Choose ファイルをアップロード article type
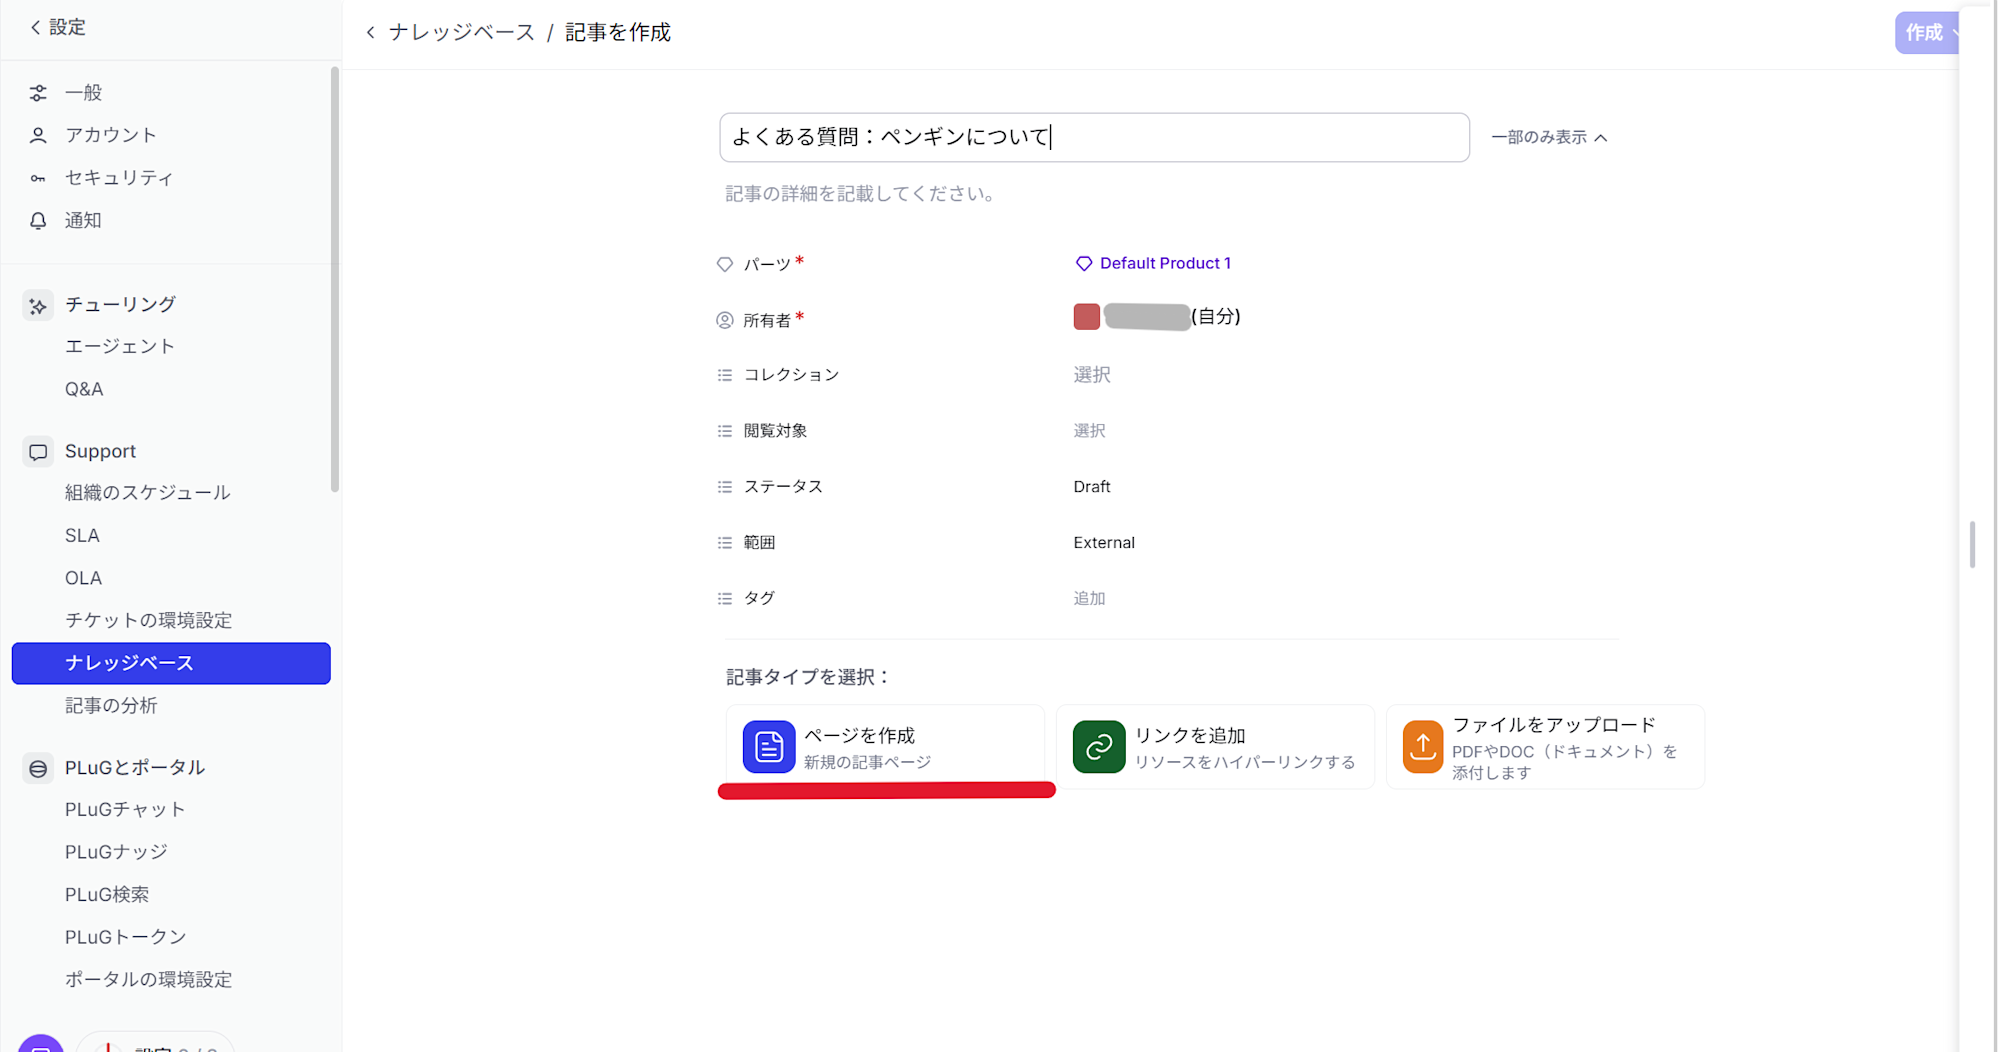Screen dimensions: 2000x1052 [x=1545, y=747]
